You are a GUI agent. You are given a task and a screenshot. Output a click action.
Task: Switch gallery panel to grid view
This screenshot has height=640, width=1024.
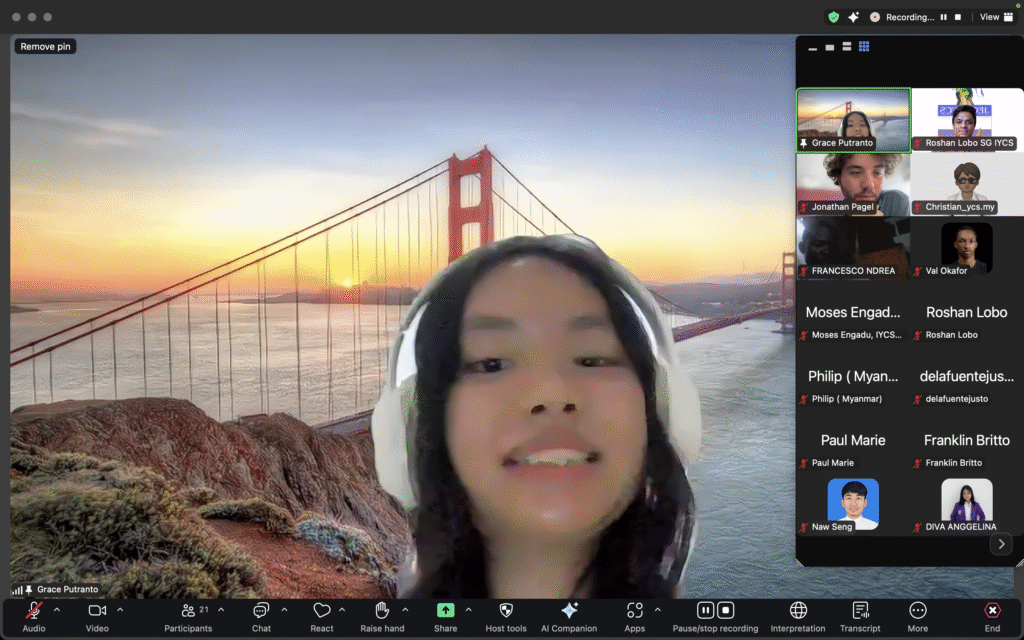[864, 46]
